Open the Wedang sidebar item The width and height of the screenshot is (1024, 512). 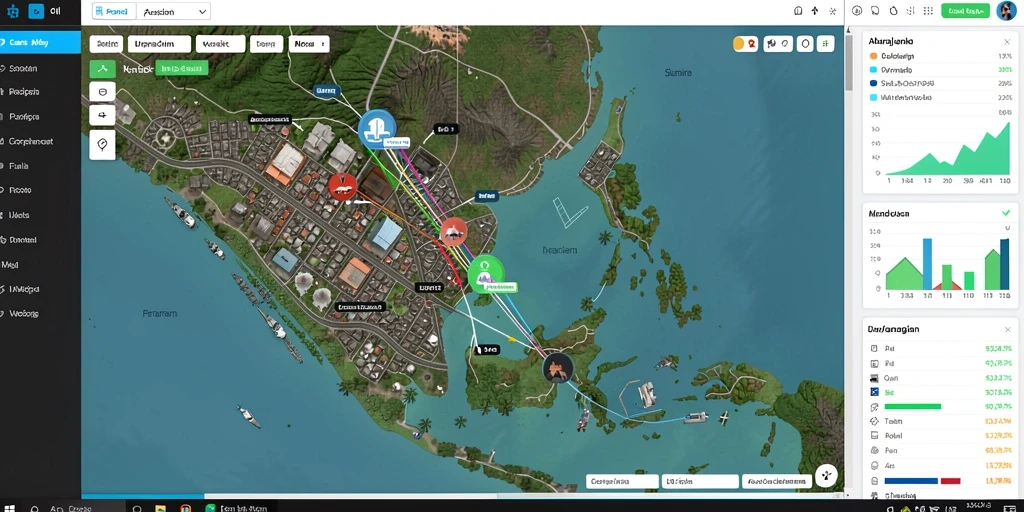point(23,313)
